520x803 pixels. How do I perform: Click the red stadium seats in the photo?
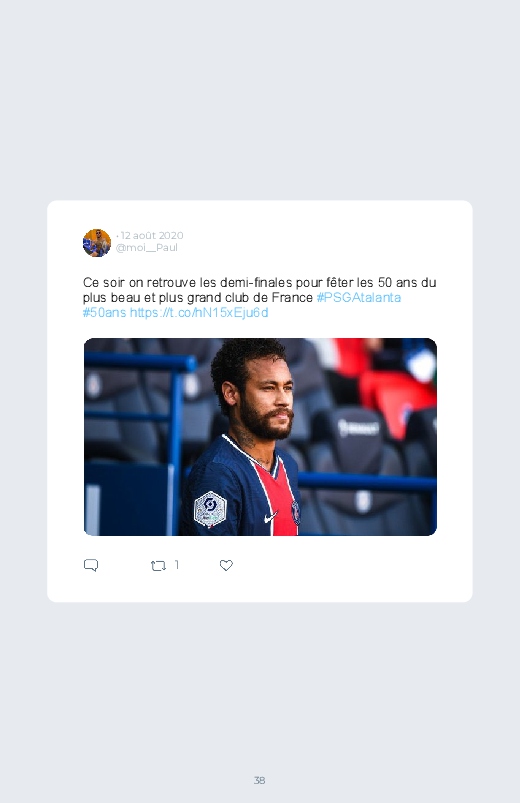coord(392,392)
